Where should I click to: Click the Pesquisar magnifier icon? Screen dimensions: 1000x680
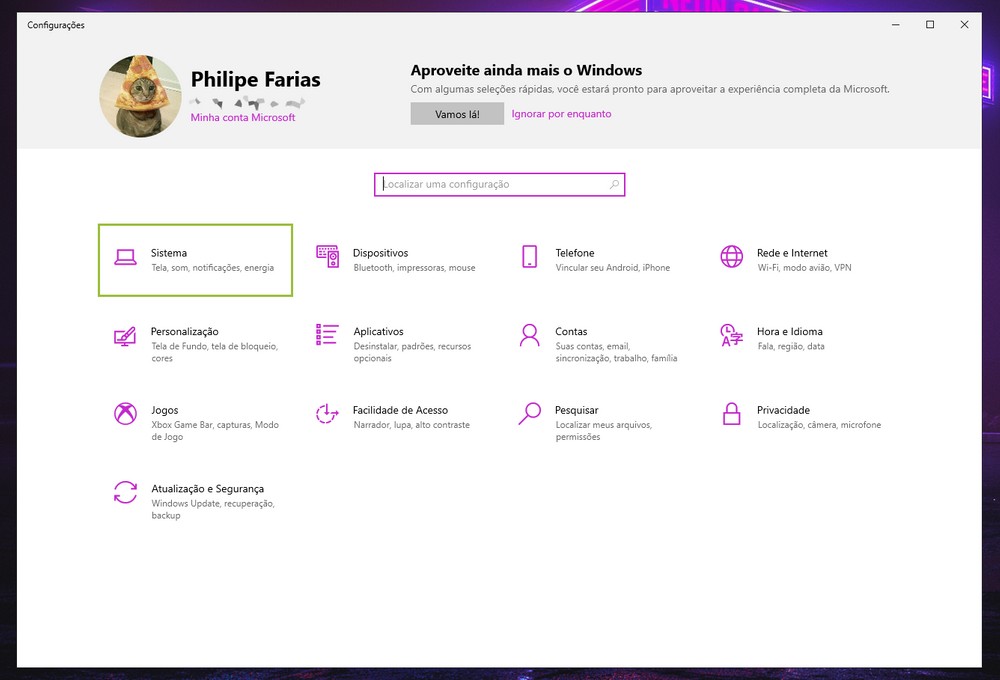click(x=529, y=413)
